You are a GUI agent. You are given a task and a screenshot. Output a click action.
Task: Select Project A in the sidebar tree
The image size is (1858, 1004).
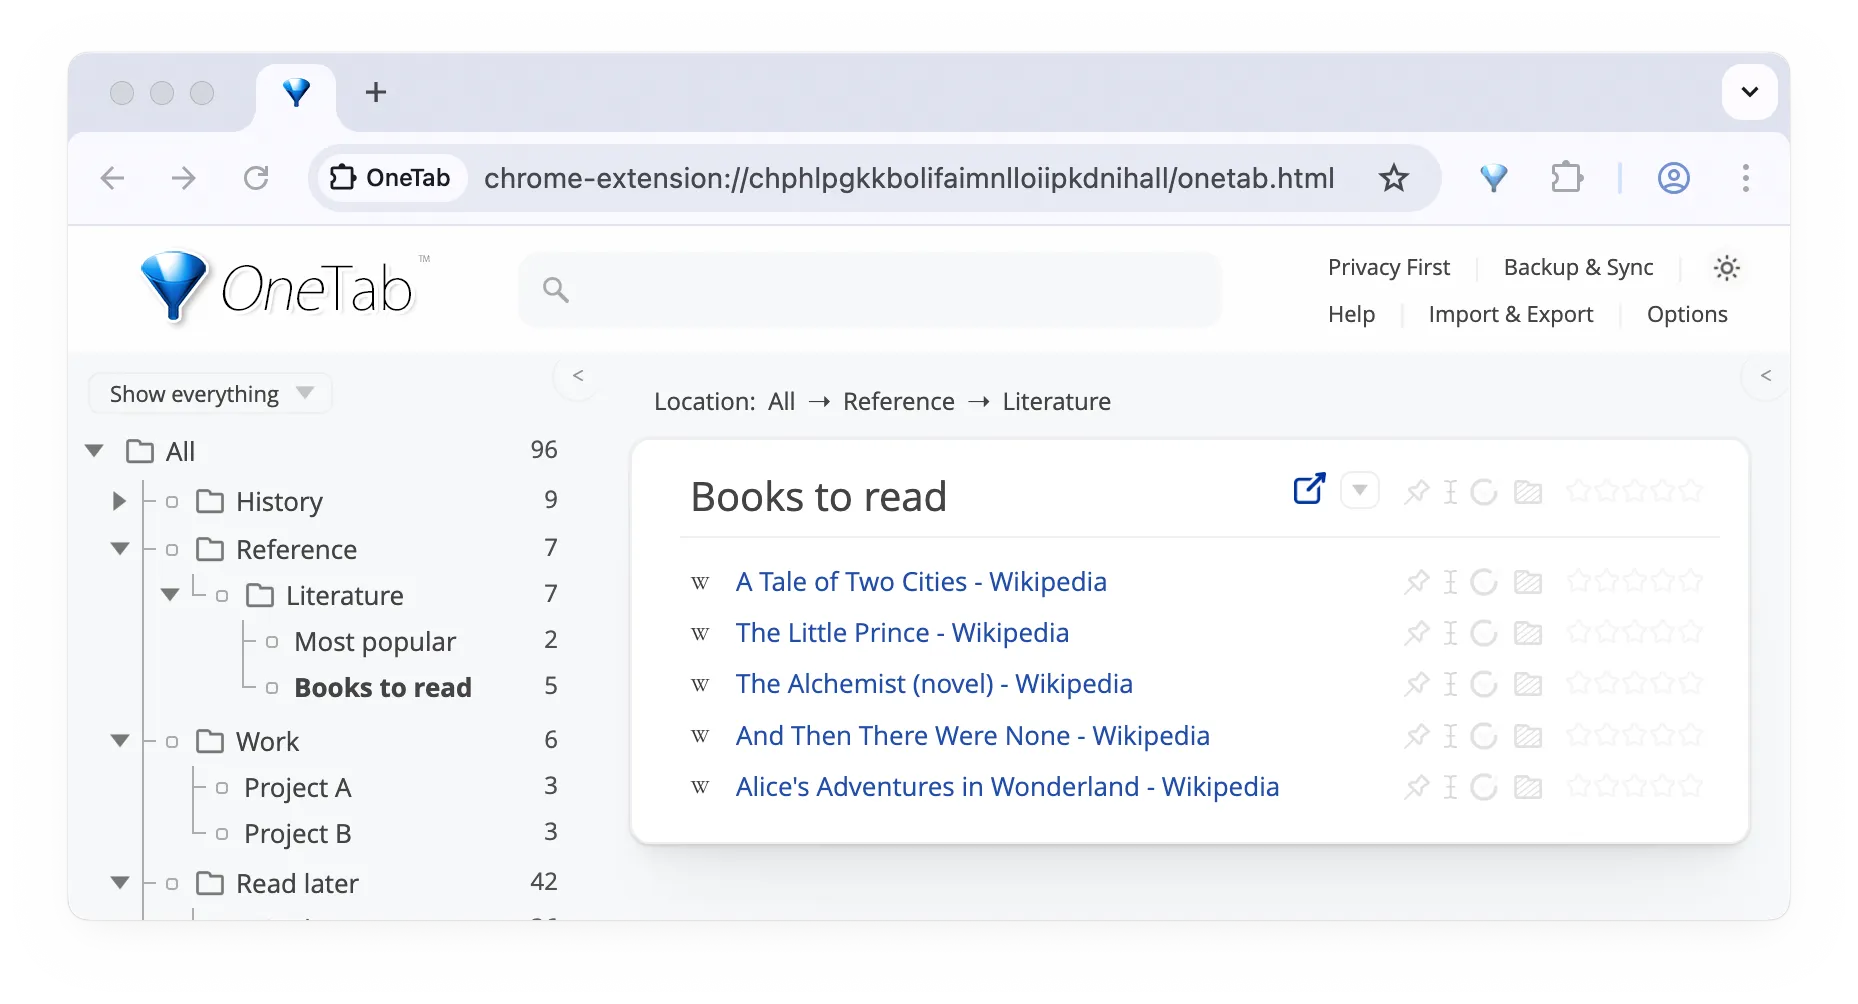click(x=297, y=788)
